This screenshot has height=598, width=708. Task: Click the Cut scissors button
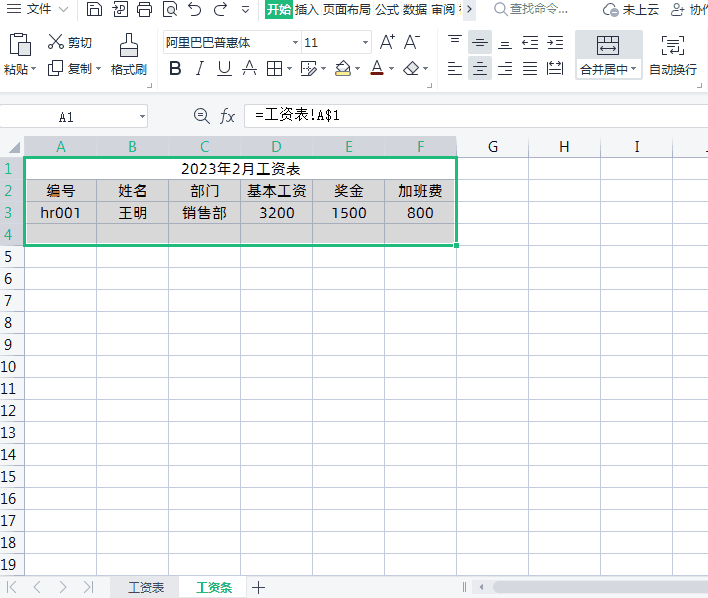tap(70, 42)
